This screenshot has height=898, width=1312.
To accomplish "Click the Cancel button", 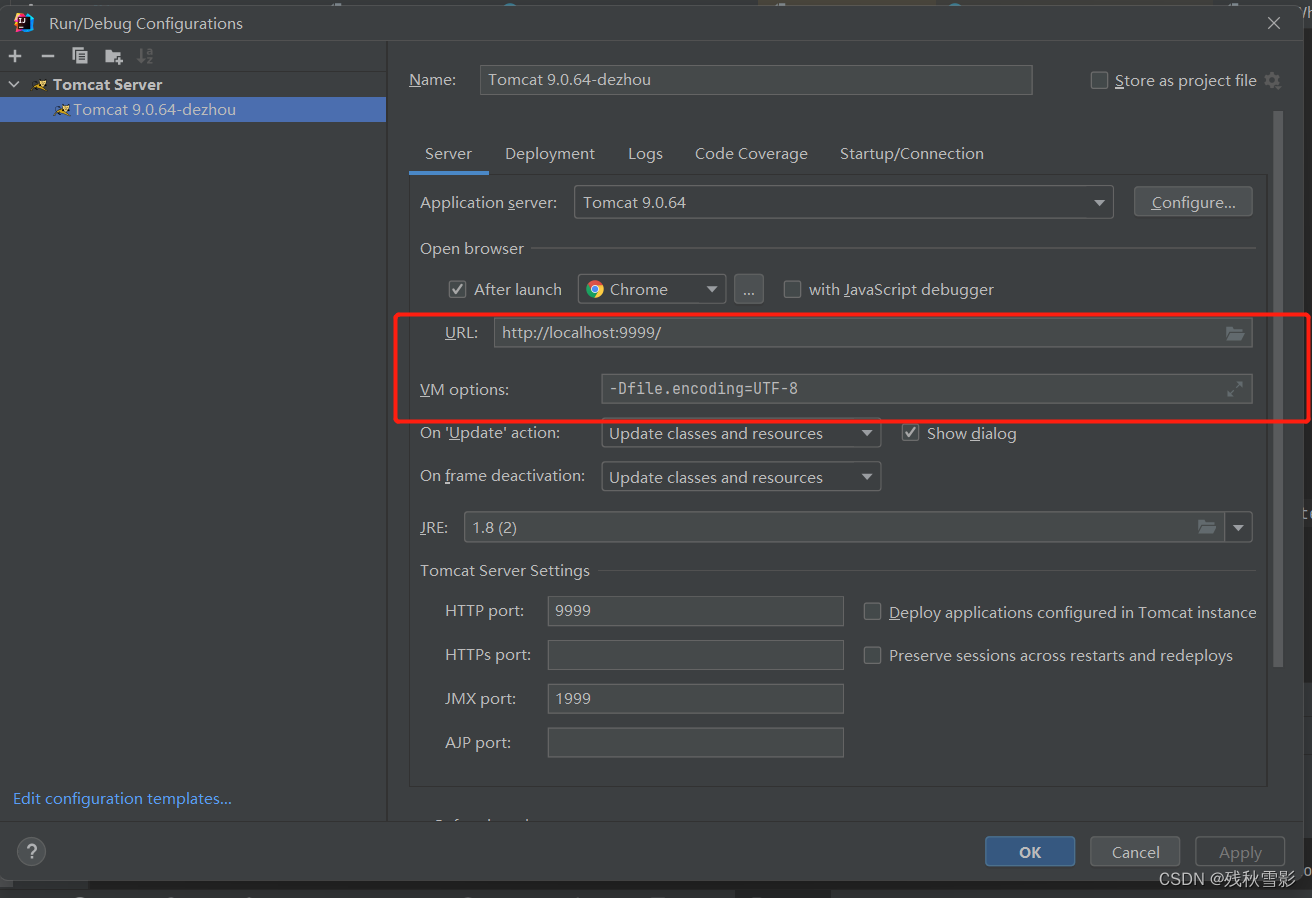I will pyautogui.click(x=1136, y=852).
